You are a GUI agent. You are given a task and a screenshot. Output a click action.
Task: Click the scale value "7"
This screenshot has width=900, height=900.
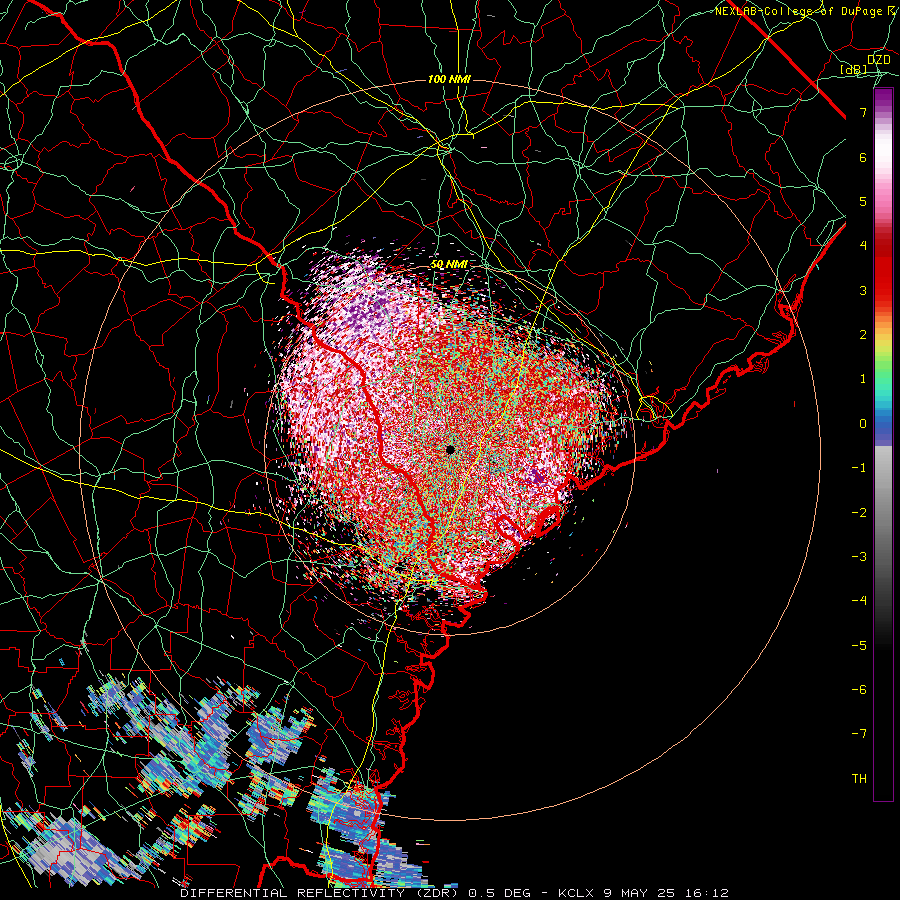click(x=863, y=112)
